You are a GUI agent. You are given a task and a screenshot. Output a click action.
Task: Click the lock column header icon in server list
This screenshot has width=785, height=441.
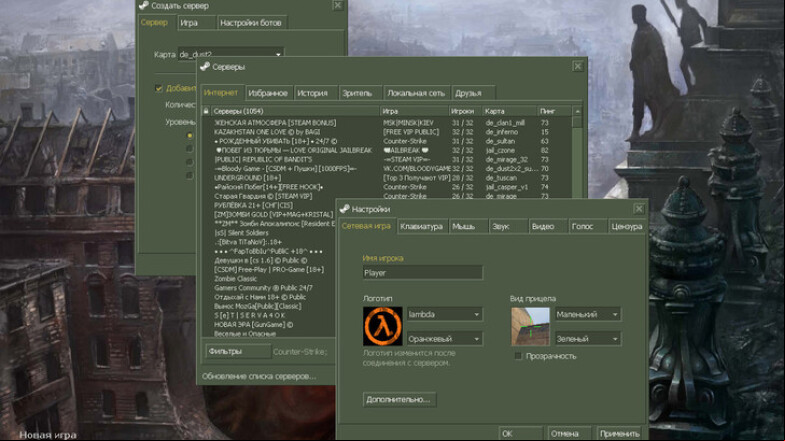tap(206, 111)
